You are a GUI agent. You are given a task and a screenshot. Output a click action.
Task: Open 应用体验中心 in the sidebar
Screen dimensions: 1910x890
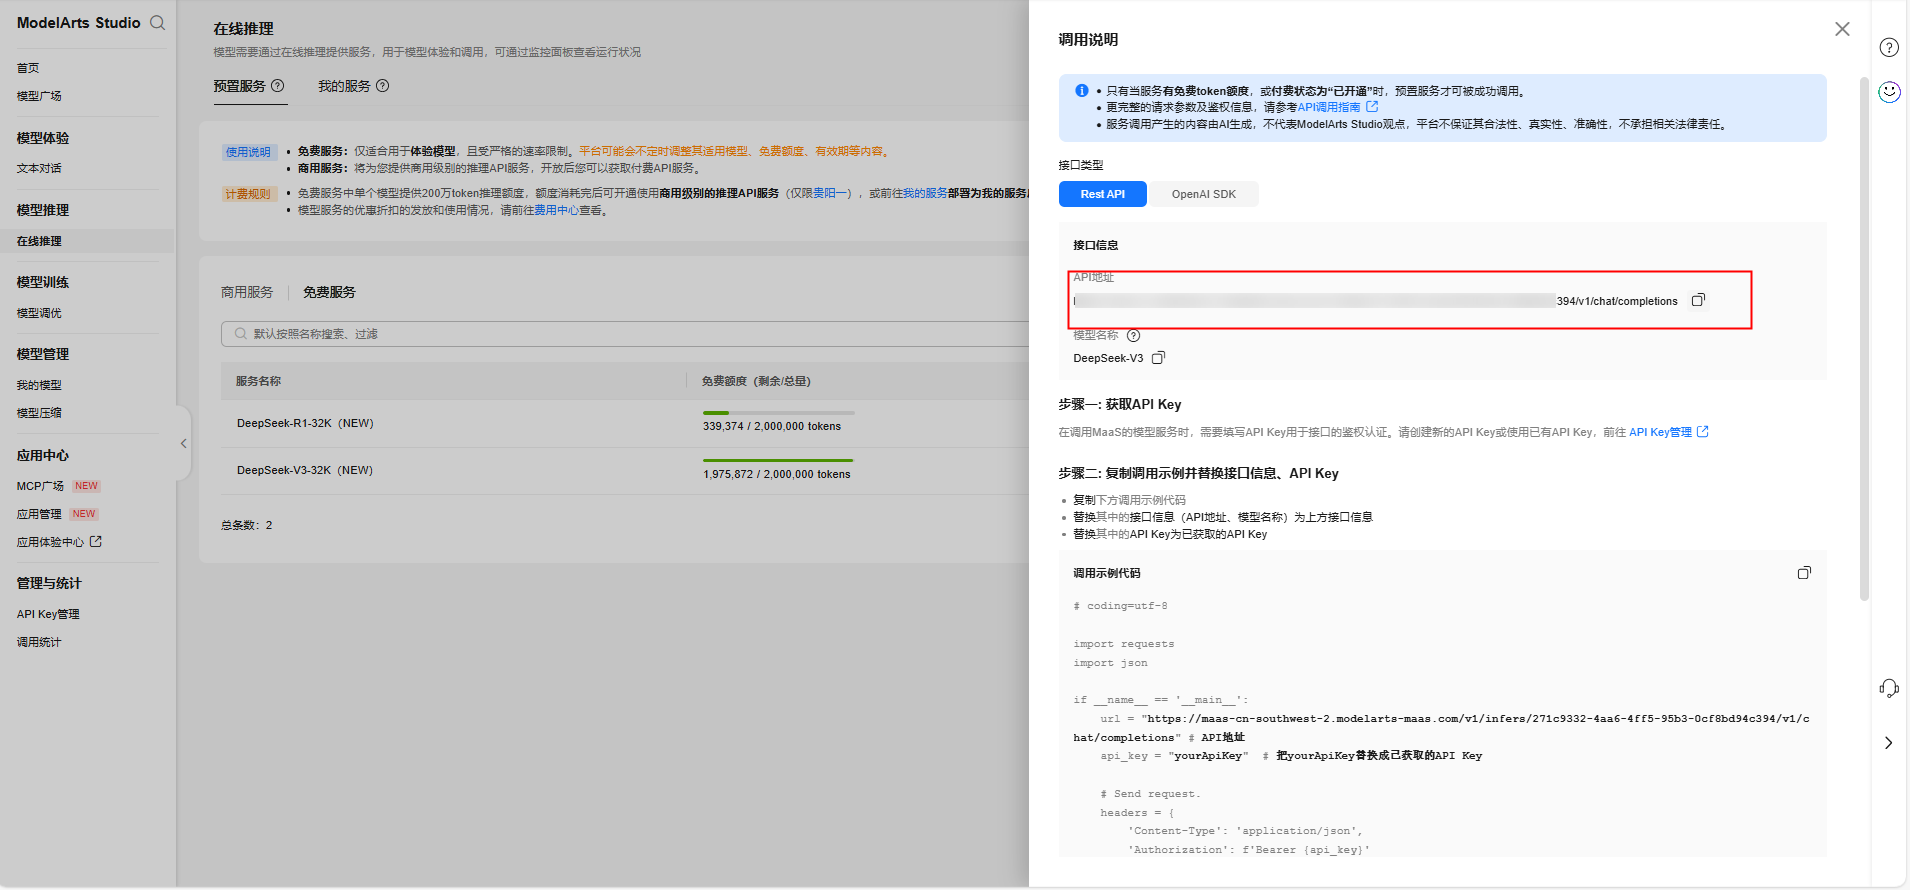50,542
